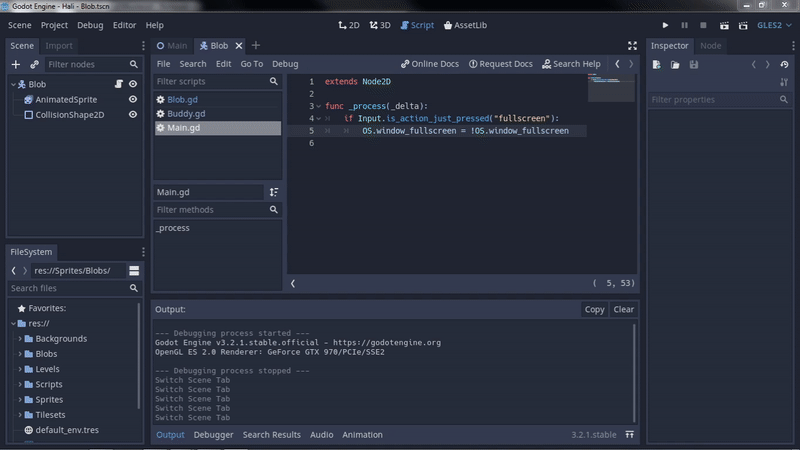
Task: Play the project
Action: click(x=665, y=25)
